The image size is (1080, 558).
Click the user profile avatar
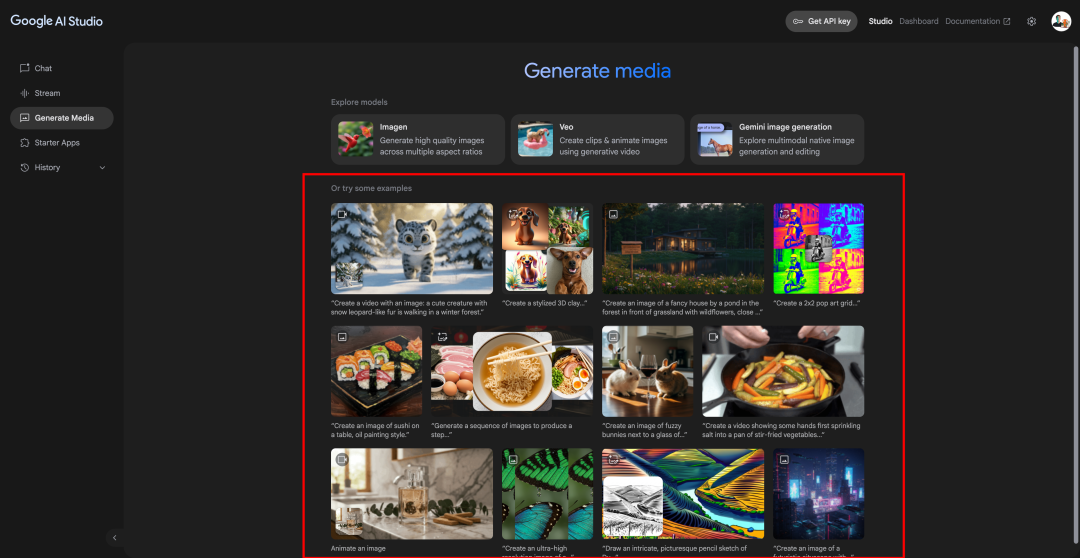click(1061, 21)
